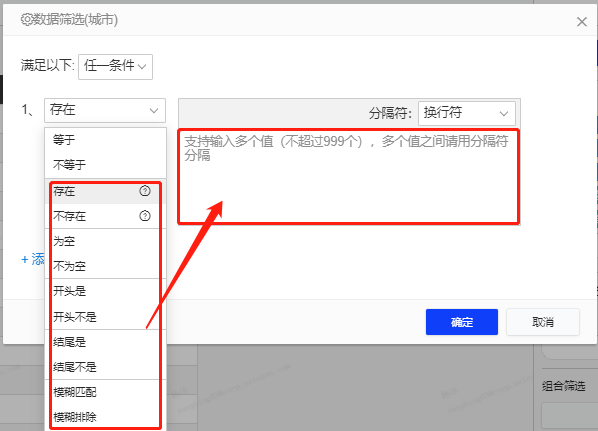The width and height of the screenshot is (598, 431).
Task: Open the 换行符 separator dropdown
Action: (466, 113)
